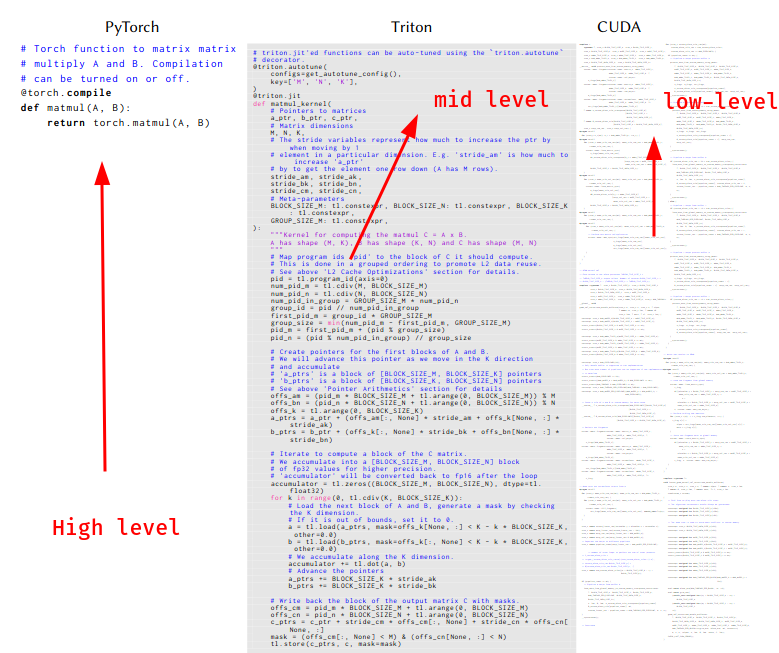
Task: Click comment '# Torch function to matrix matrix'
Action: coord(128,49)
